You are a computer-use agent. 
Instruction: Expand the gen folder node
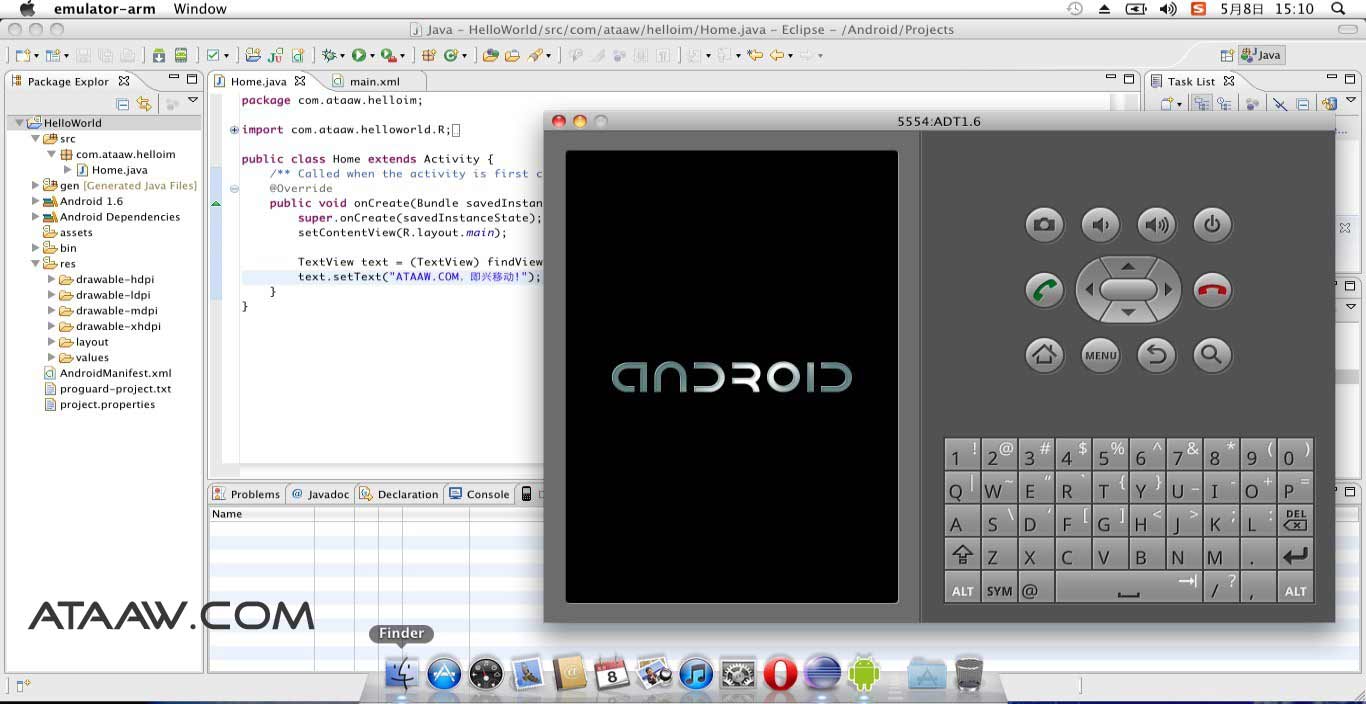click(x=36, y=185)
